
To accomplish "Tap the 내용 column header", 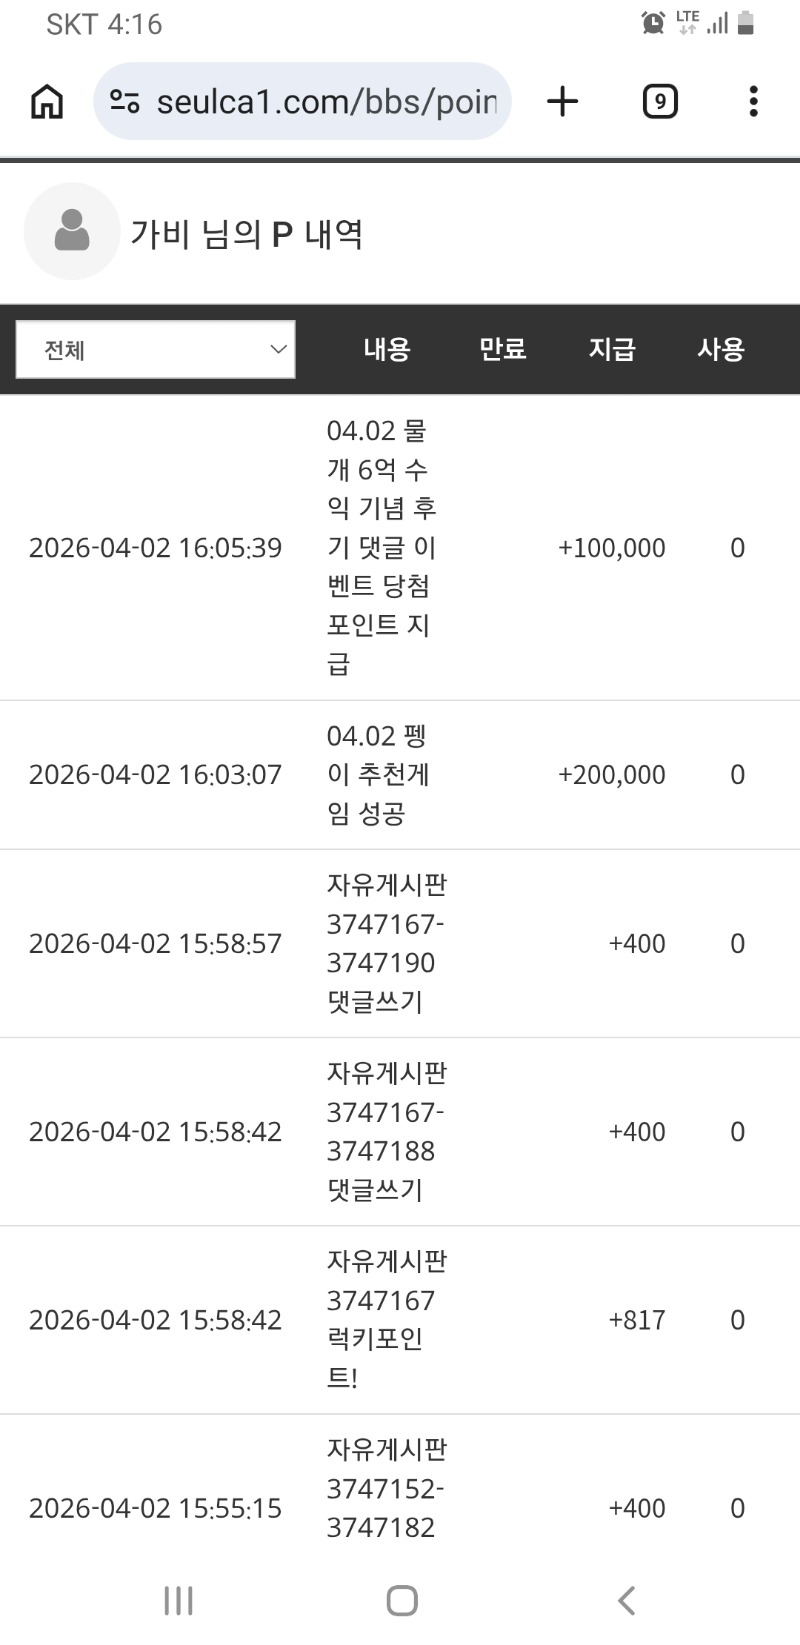I will [387, 349].
